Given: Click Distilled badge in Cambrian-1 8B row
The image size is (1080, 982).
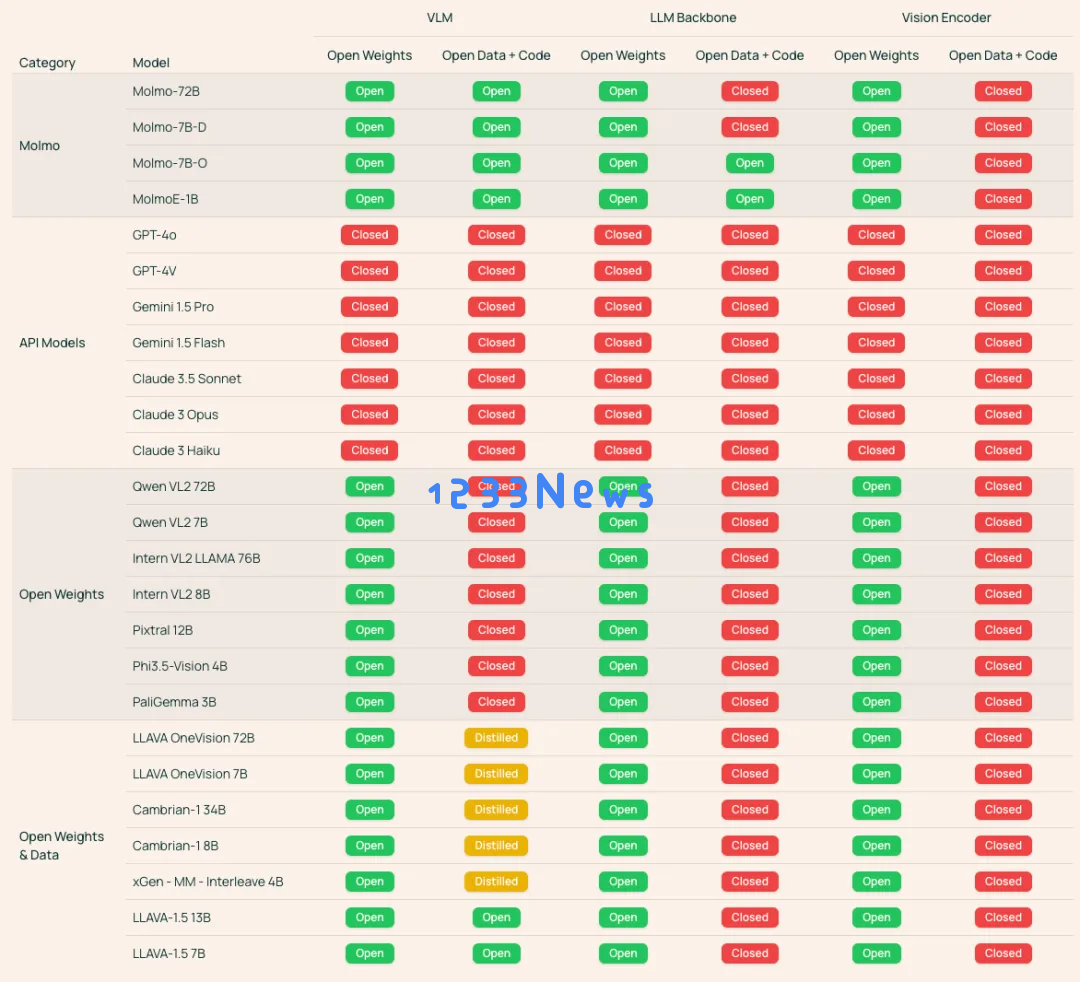Looking at the screenshot, I should [496, 846].
